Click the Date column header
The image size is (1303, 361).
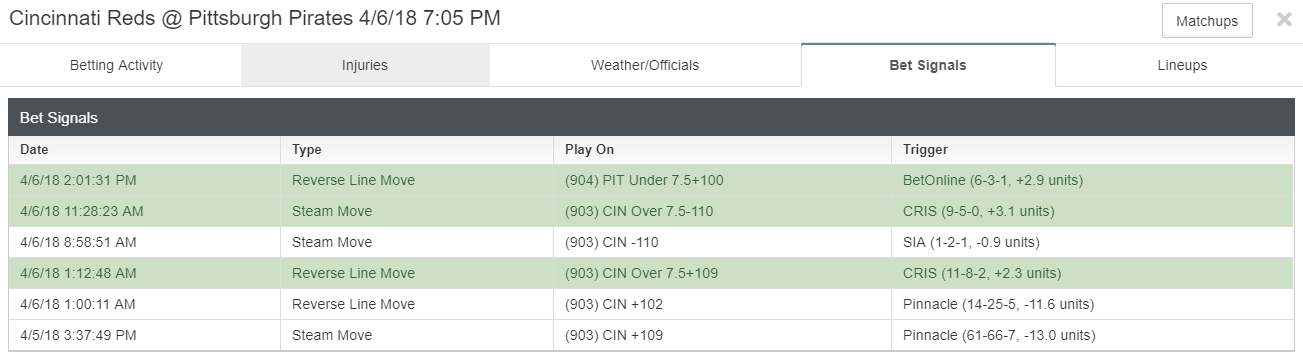pyautogui.click(x=145, y=150)
